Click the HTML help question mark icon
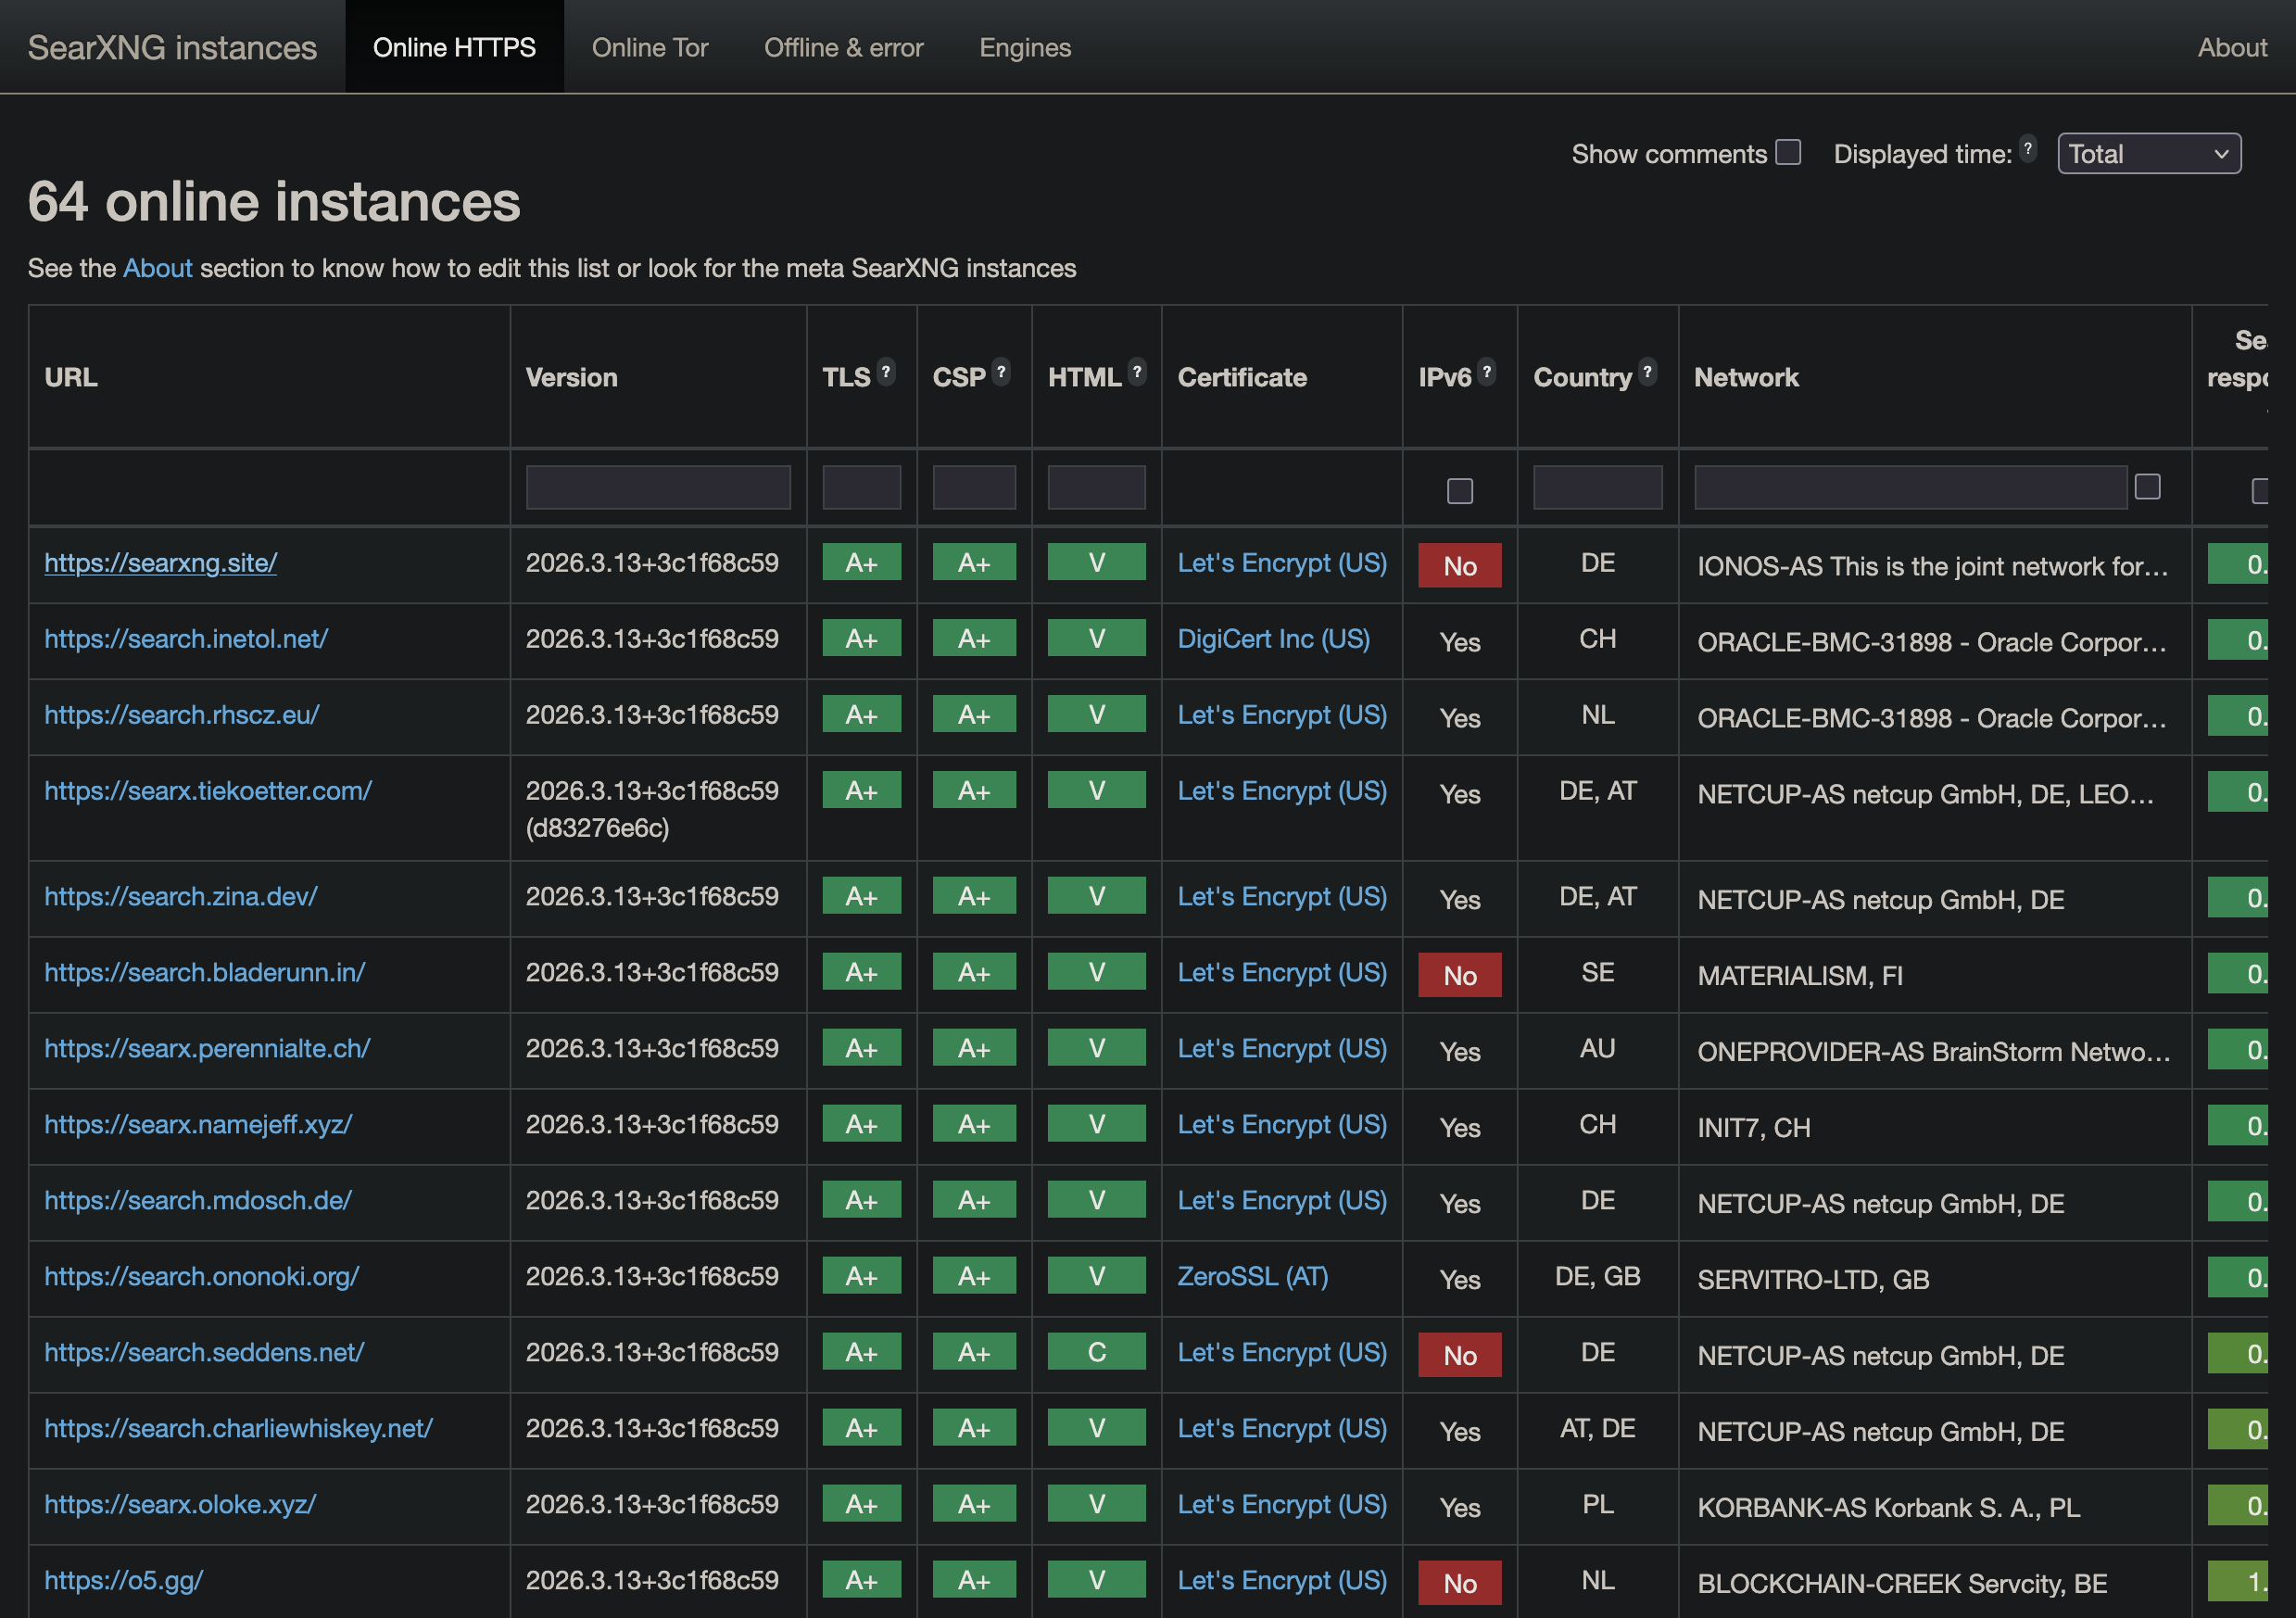 pyautogui.click(x=1136, y=372)
